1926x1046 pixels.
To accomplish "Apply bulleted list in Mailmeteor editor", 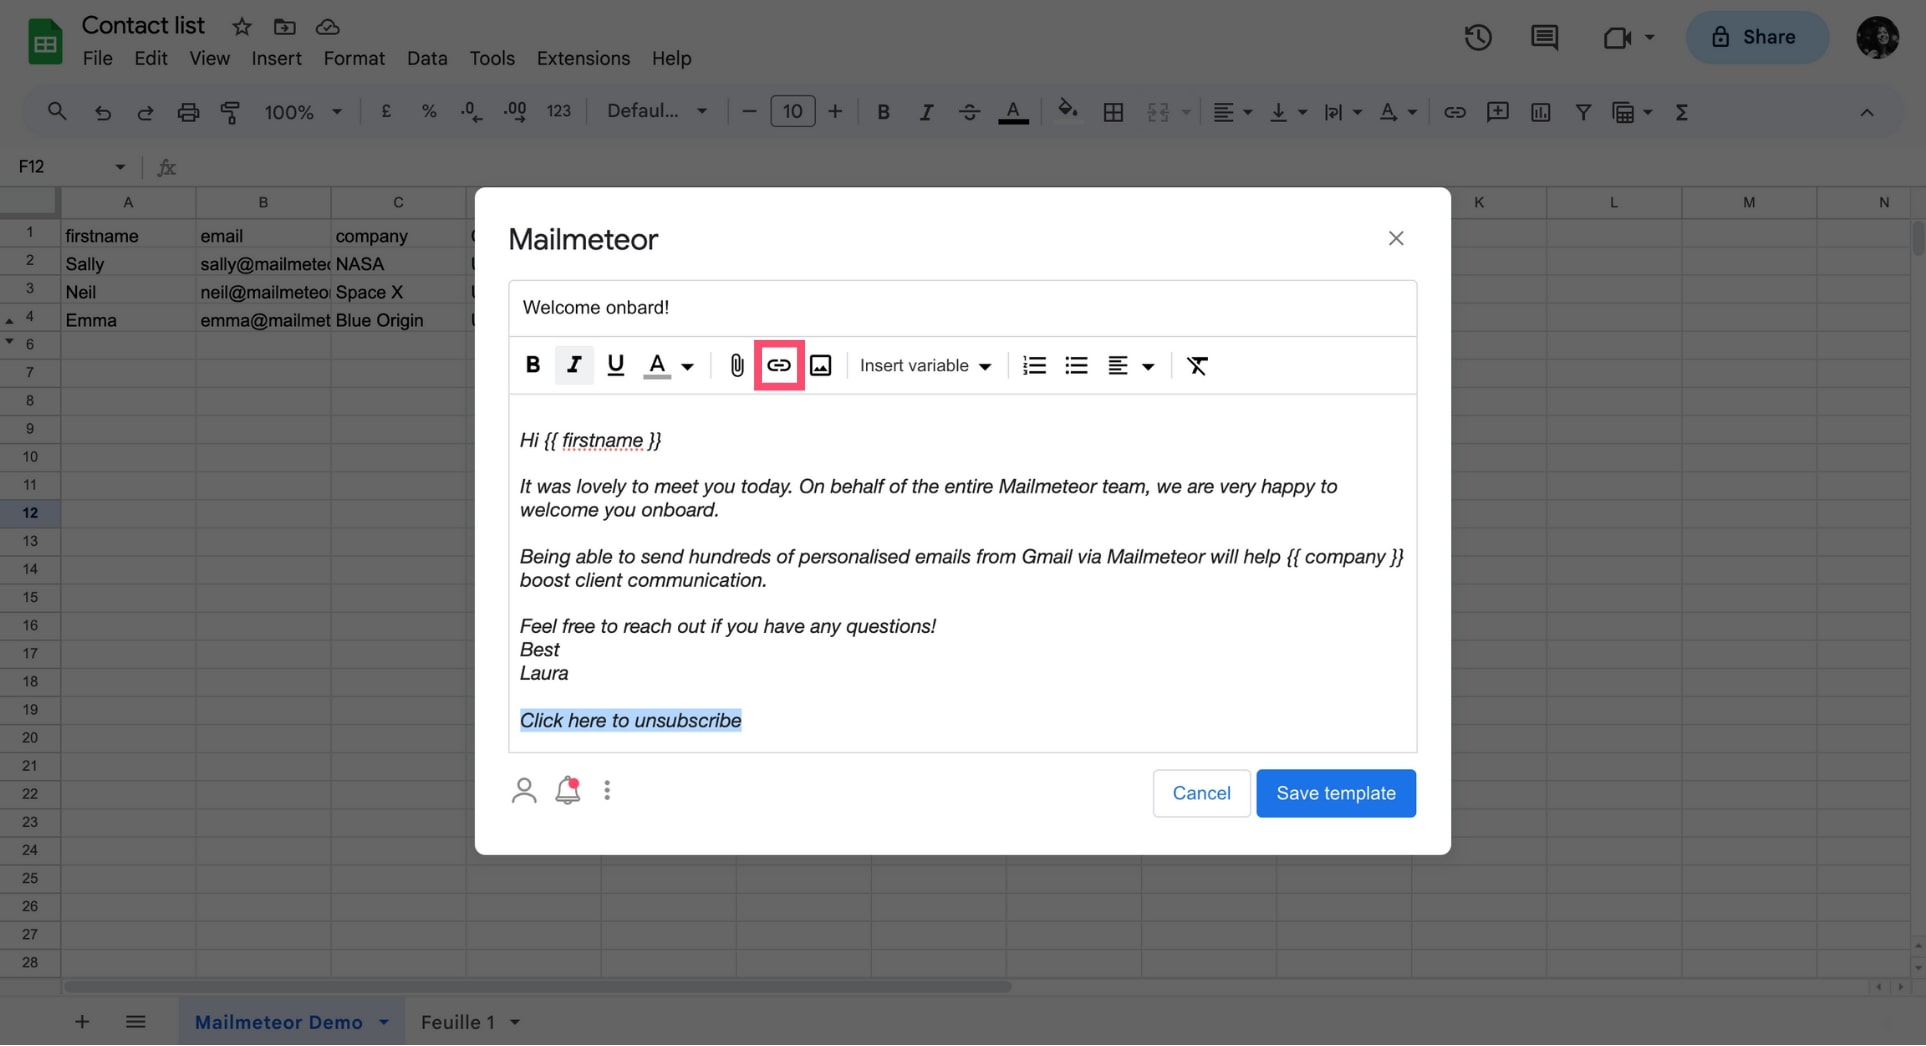I will pos(1076,365).
